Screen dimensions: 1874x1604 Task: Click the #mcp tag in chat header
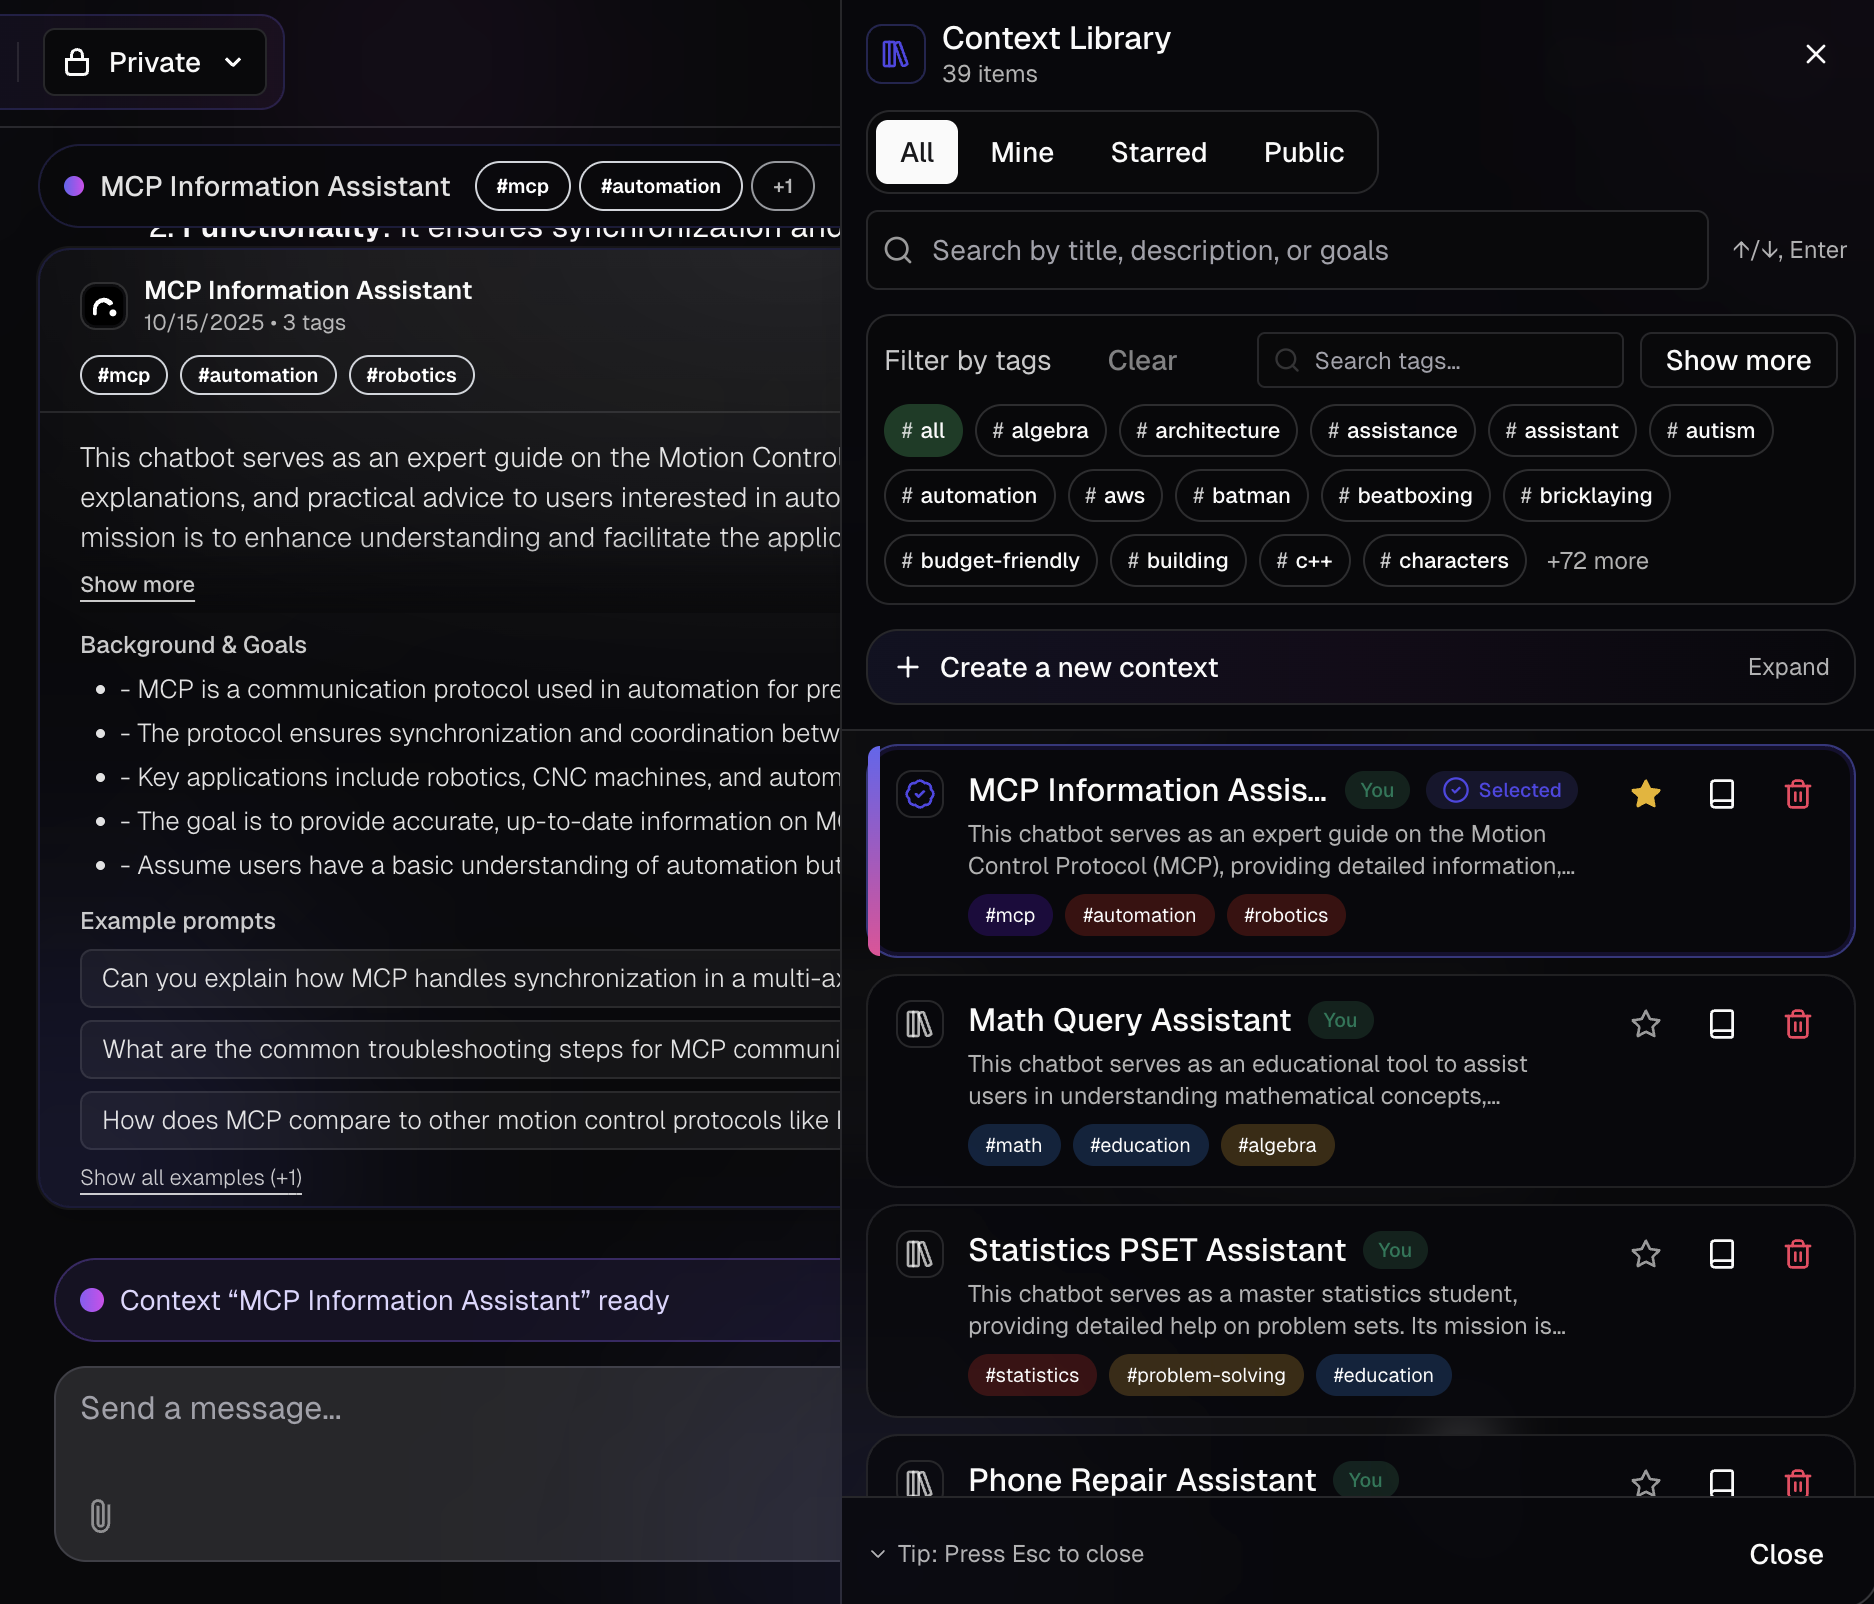tap(523, 186)
